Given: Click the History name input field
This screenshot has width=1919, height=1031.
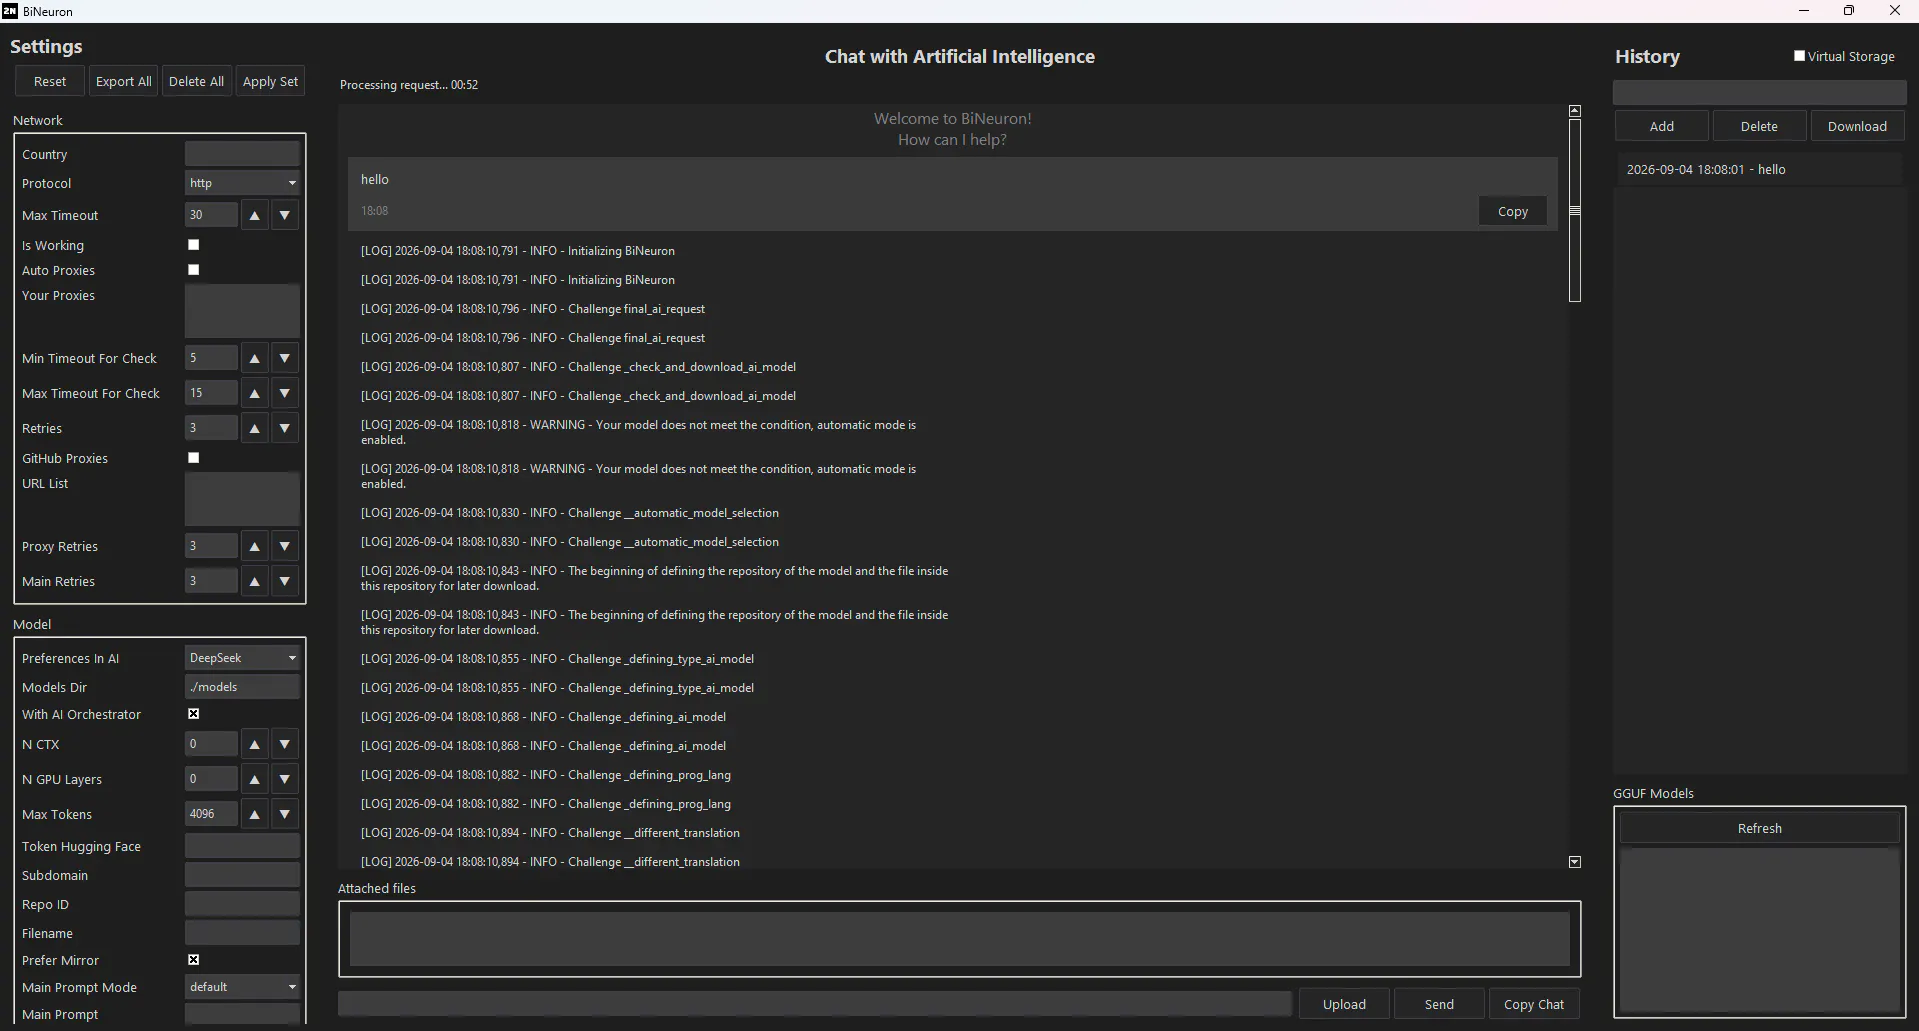Looking at the screenshot, I should point(1759,92).
